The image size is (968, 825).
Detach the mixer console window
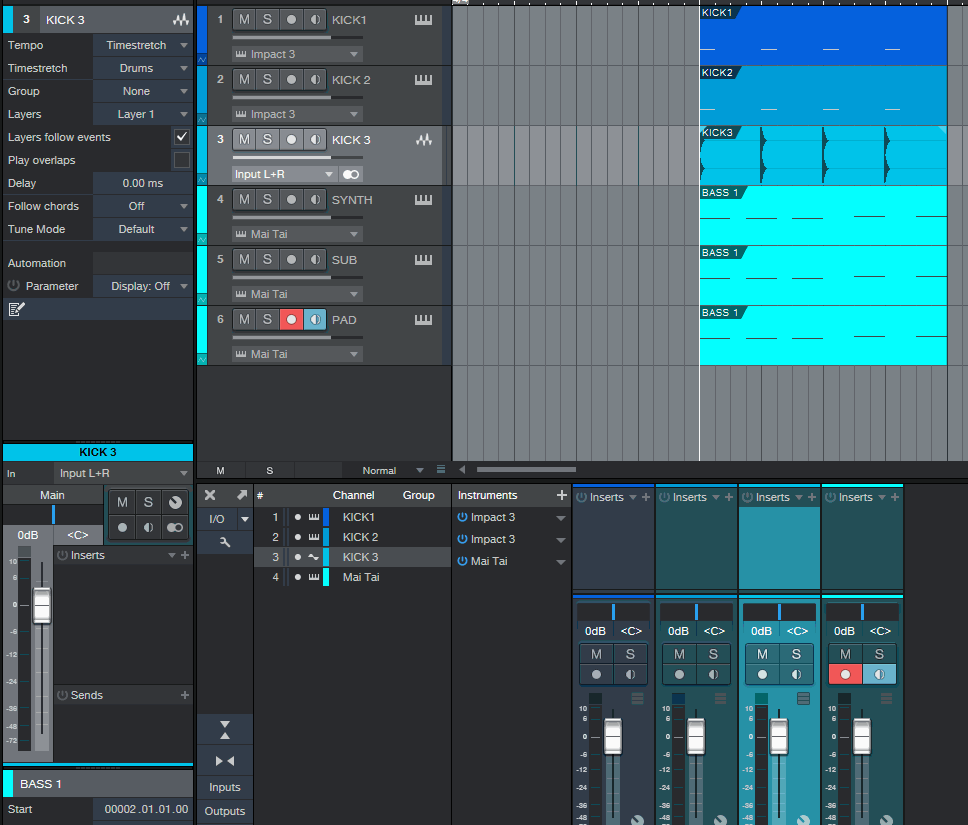pos(241,495)
